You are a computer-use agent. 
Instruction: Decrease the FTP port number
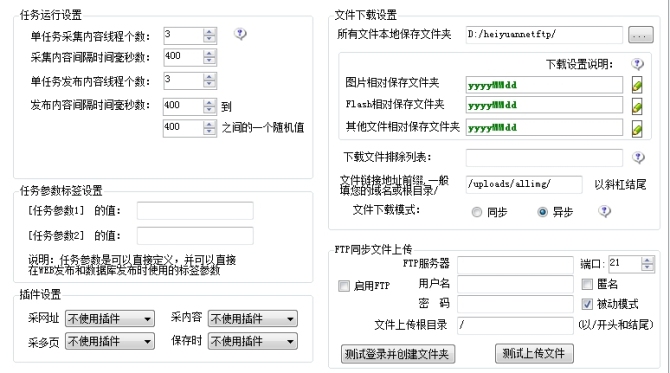pyautogui.click(x=647, y=267)
